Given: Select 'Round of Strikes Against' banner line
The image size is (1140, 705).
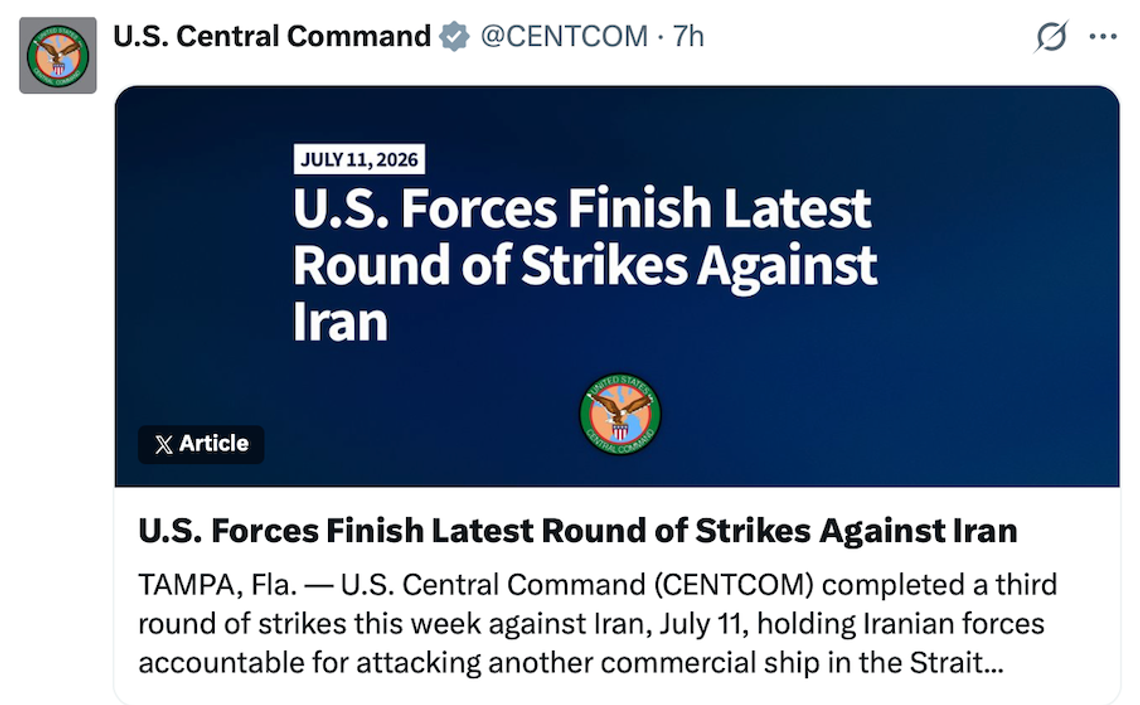Looking at the screenshot, I should [x=585, y=265].
